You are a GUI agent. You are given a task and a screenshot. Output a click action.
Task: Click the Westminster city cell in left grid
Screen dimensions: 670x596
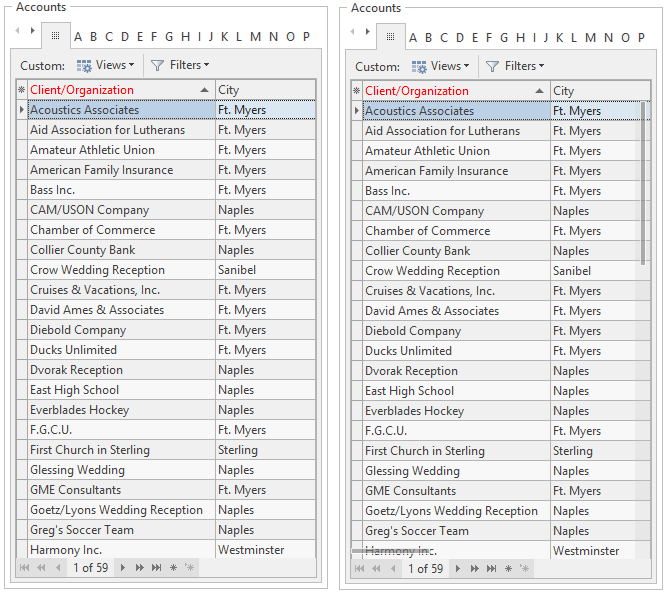265,549
